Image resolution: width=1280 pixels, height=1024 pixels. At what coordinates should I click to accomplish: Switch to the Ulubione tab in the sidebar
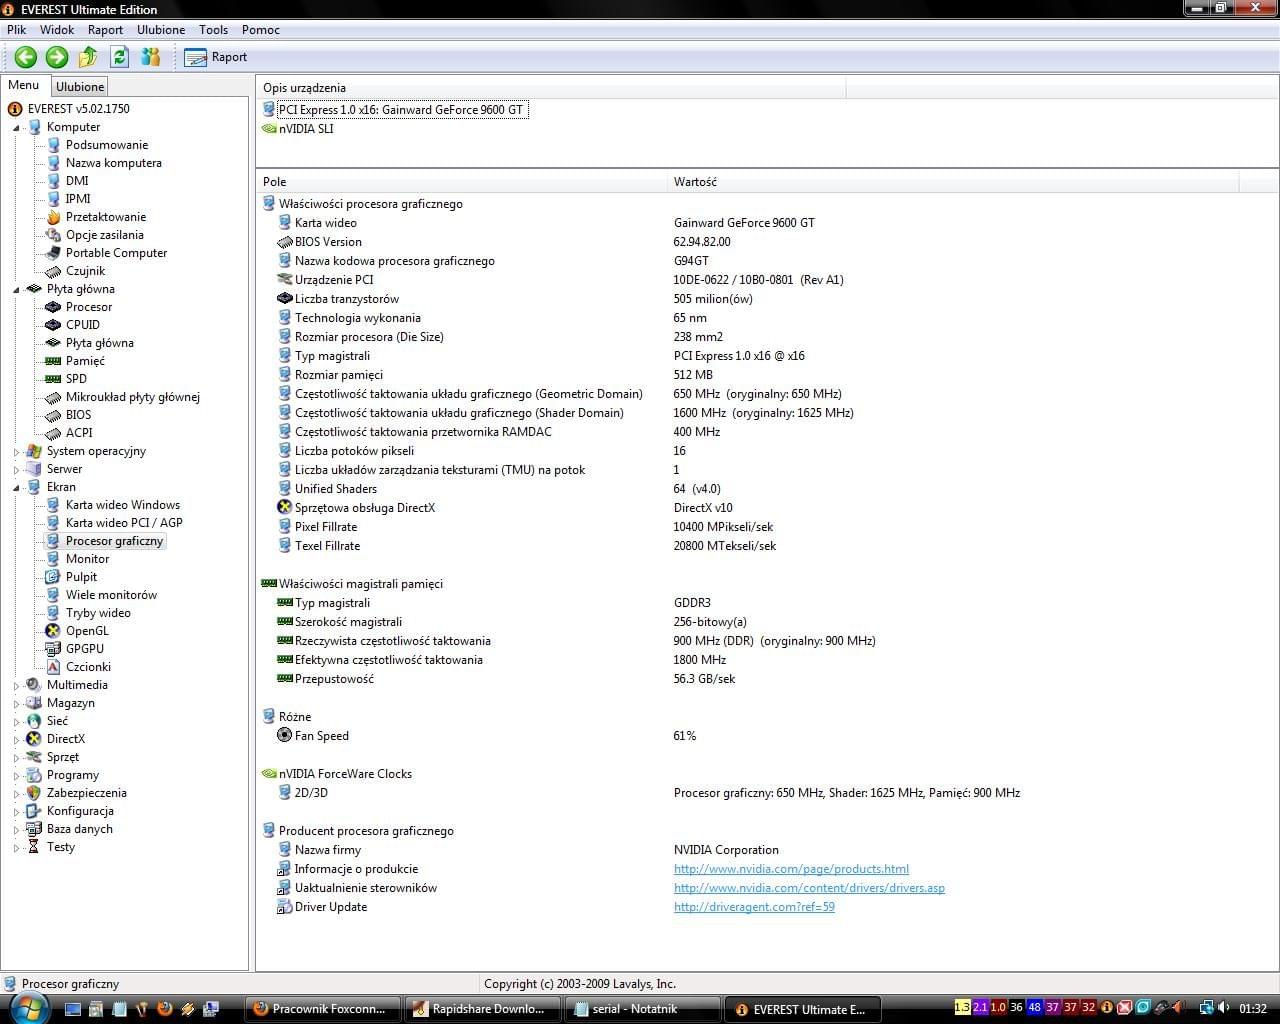point(79,87)
